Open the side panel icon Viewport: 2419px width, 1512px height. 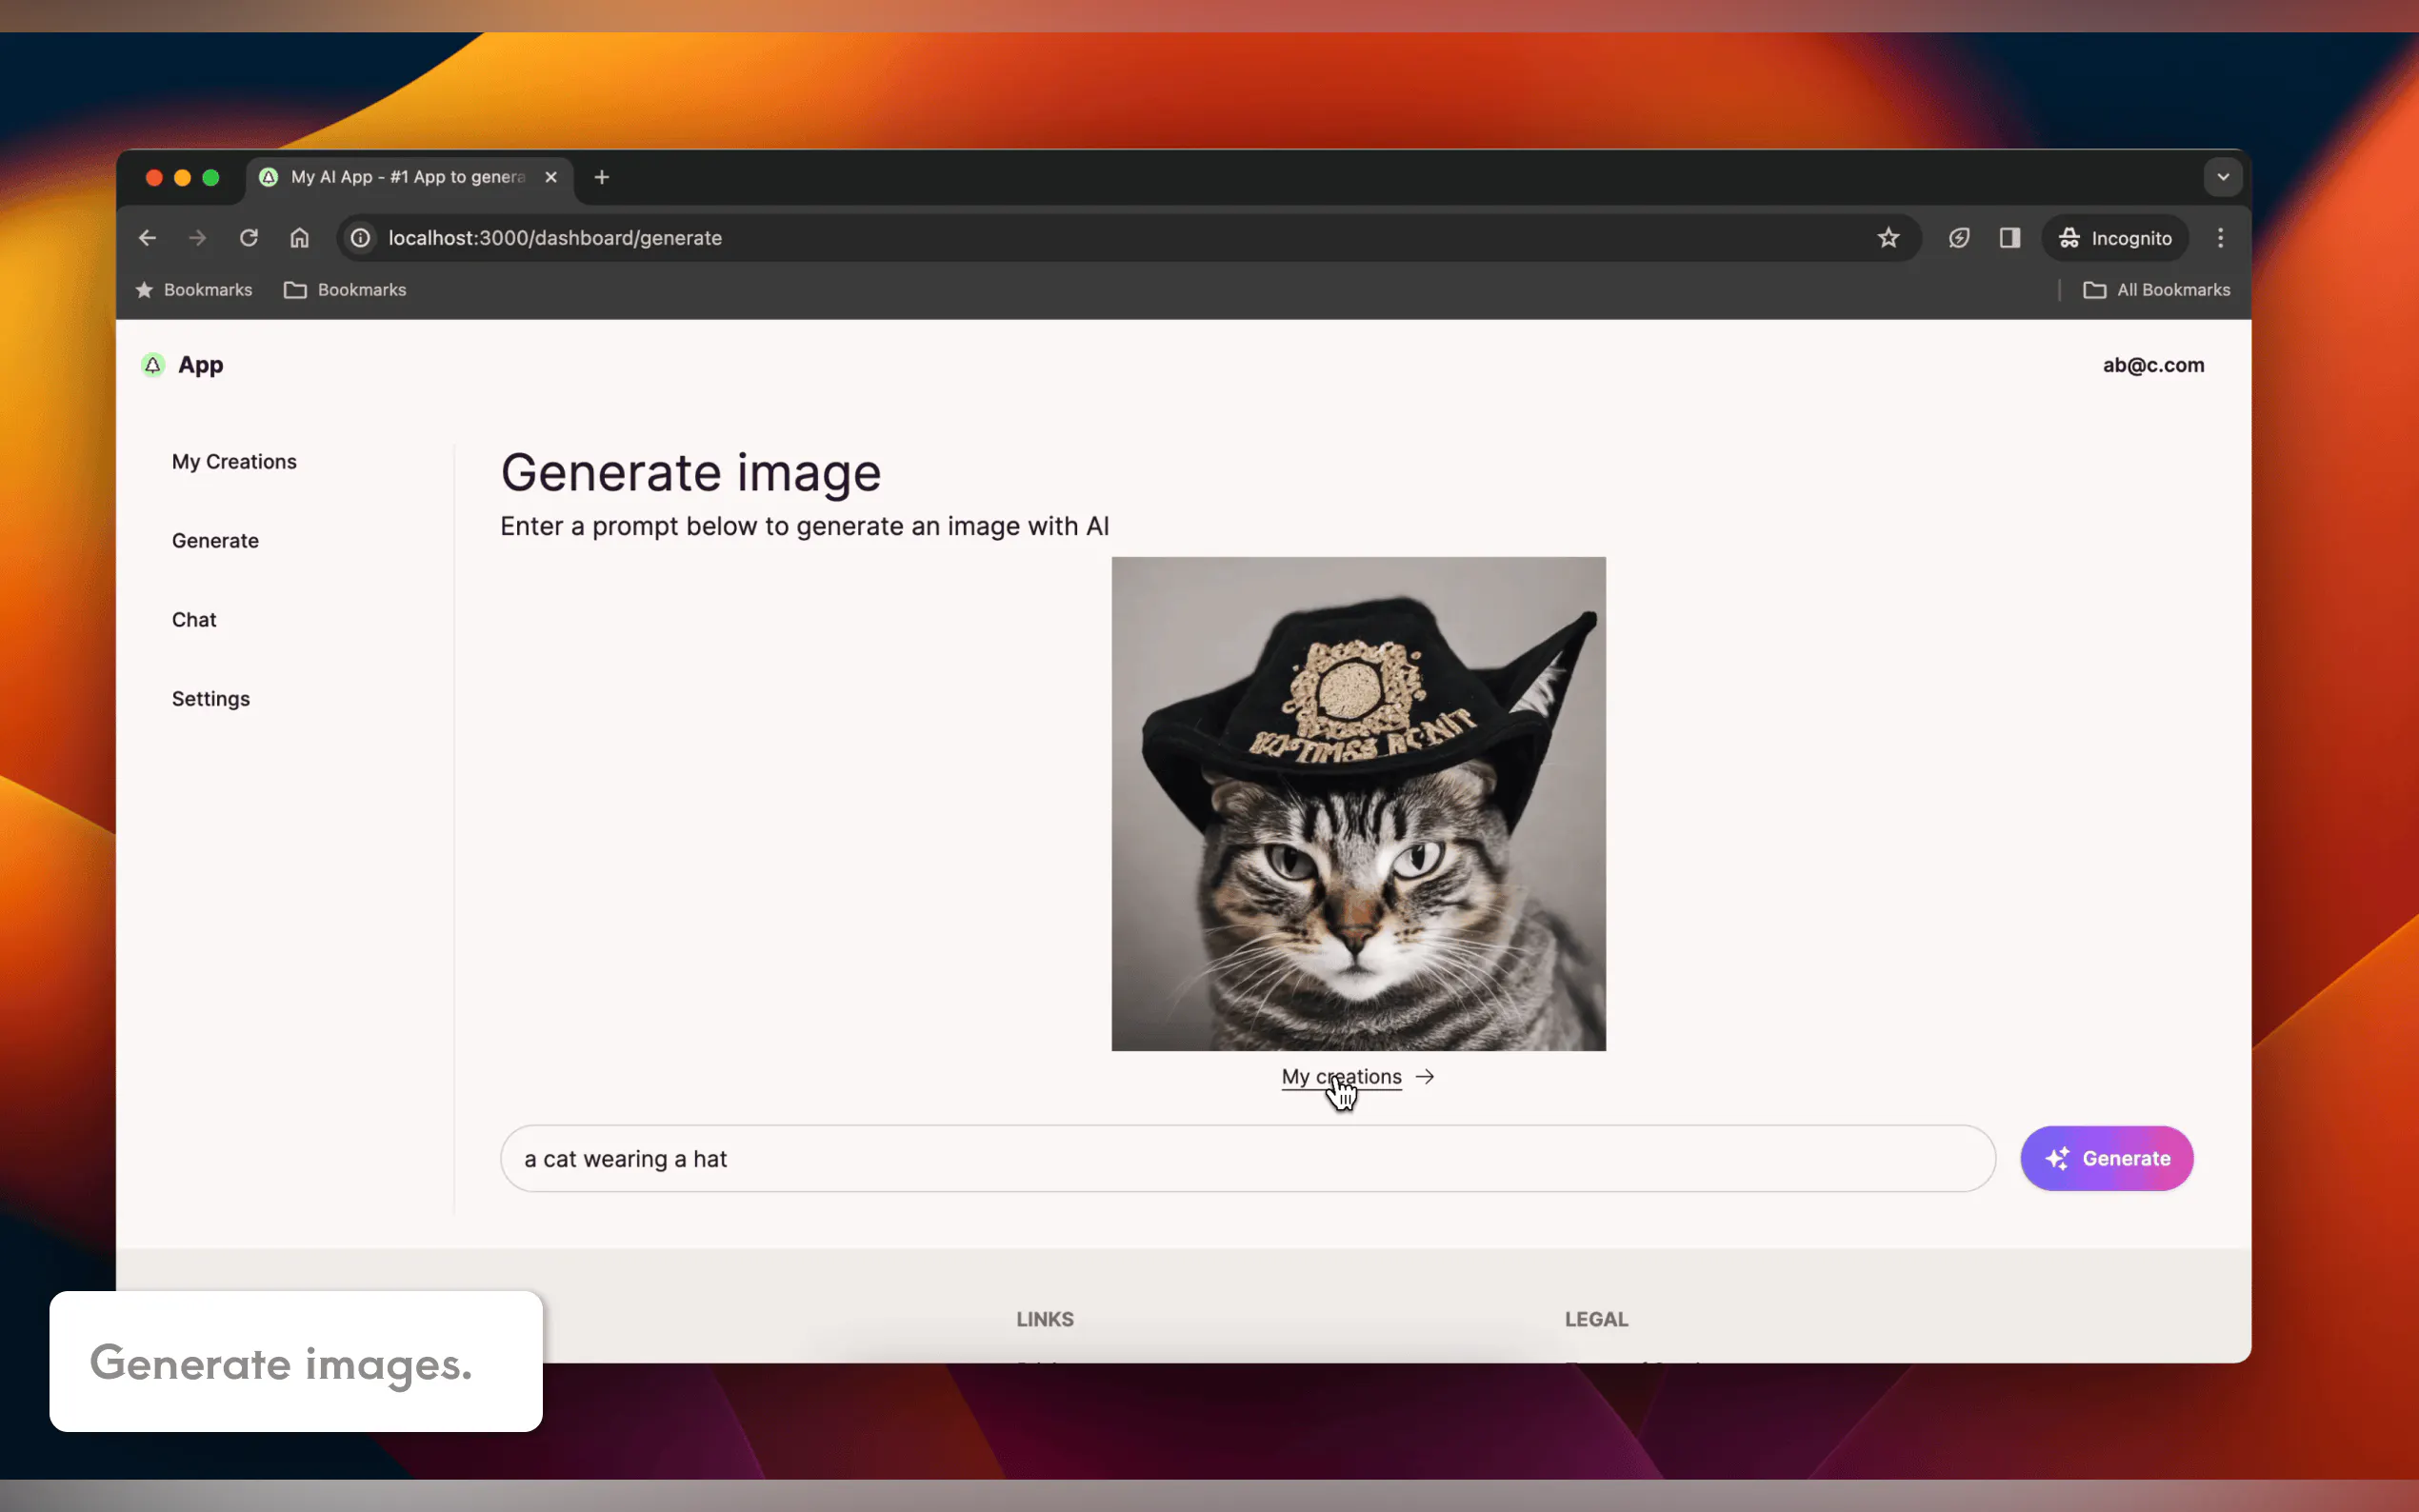tap(2009, 238)
